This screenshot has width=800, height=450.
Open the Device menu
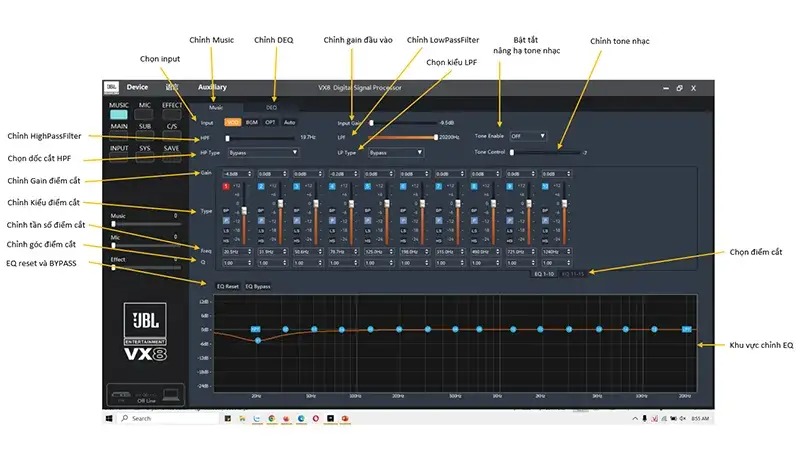tap(137, 87)
